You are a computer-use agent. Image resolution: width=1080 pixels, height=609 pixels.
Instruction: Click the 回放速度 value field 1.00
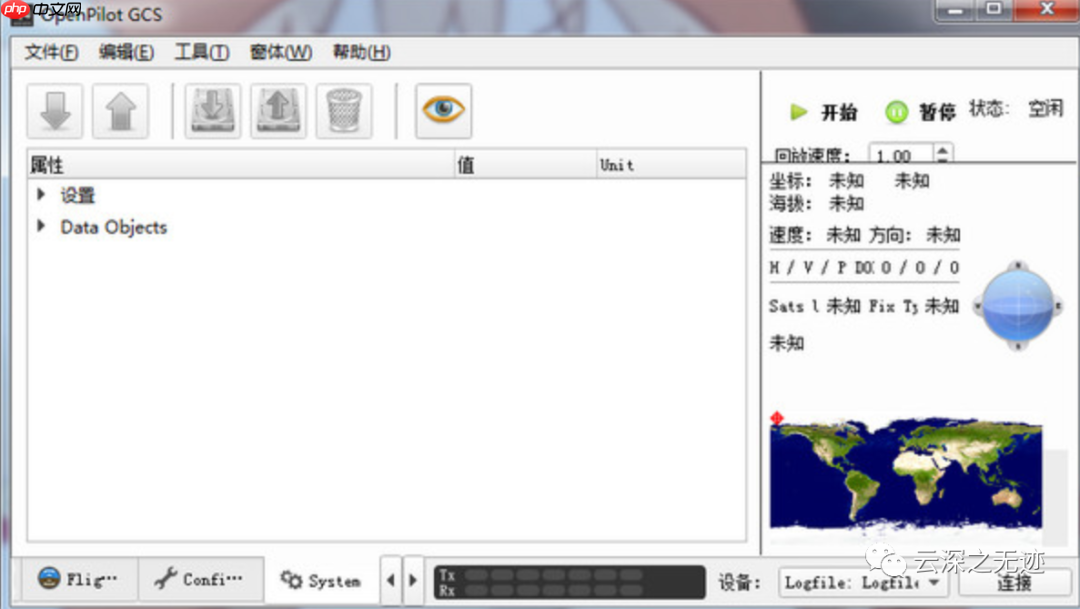(901, 155)
